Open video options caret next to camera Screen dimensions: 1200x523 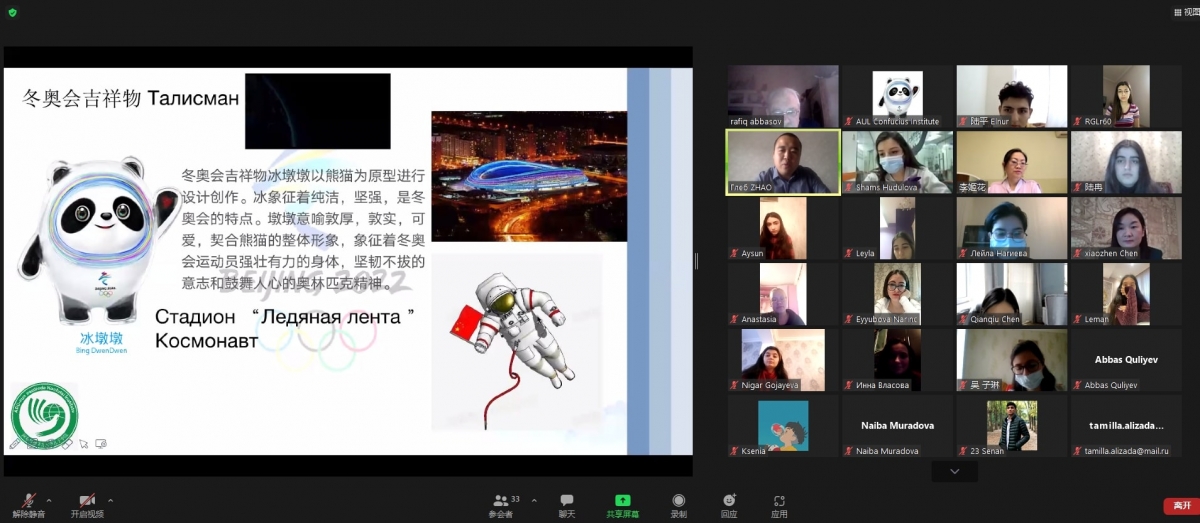[x=110, y=500]
